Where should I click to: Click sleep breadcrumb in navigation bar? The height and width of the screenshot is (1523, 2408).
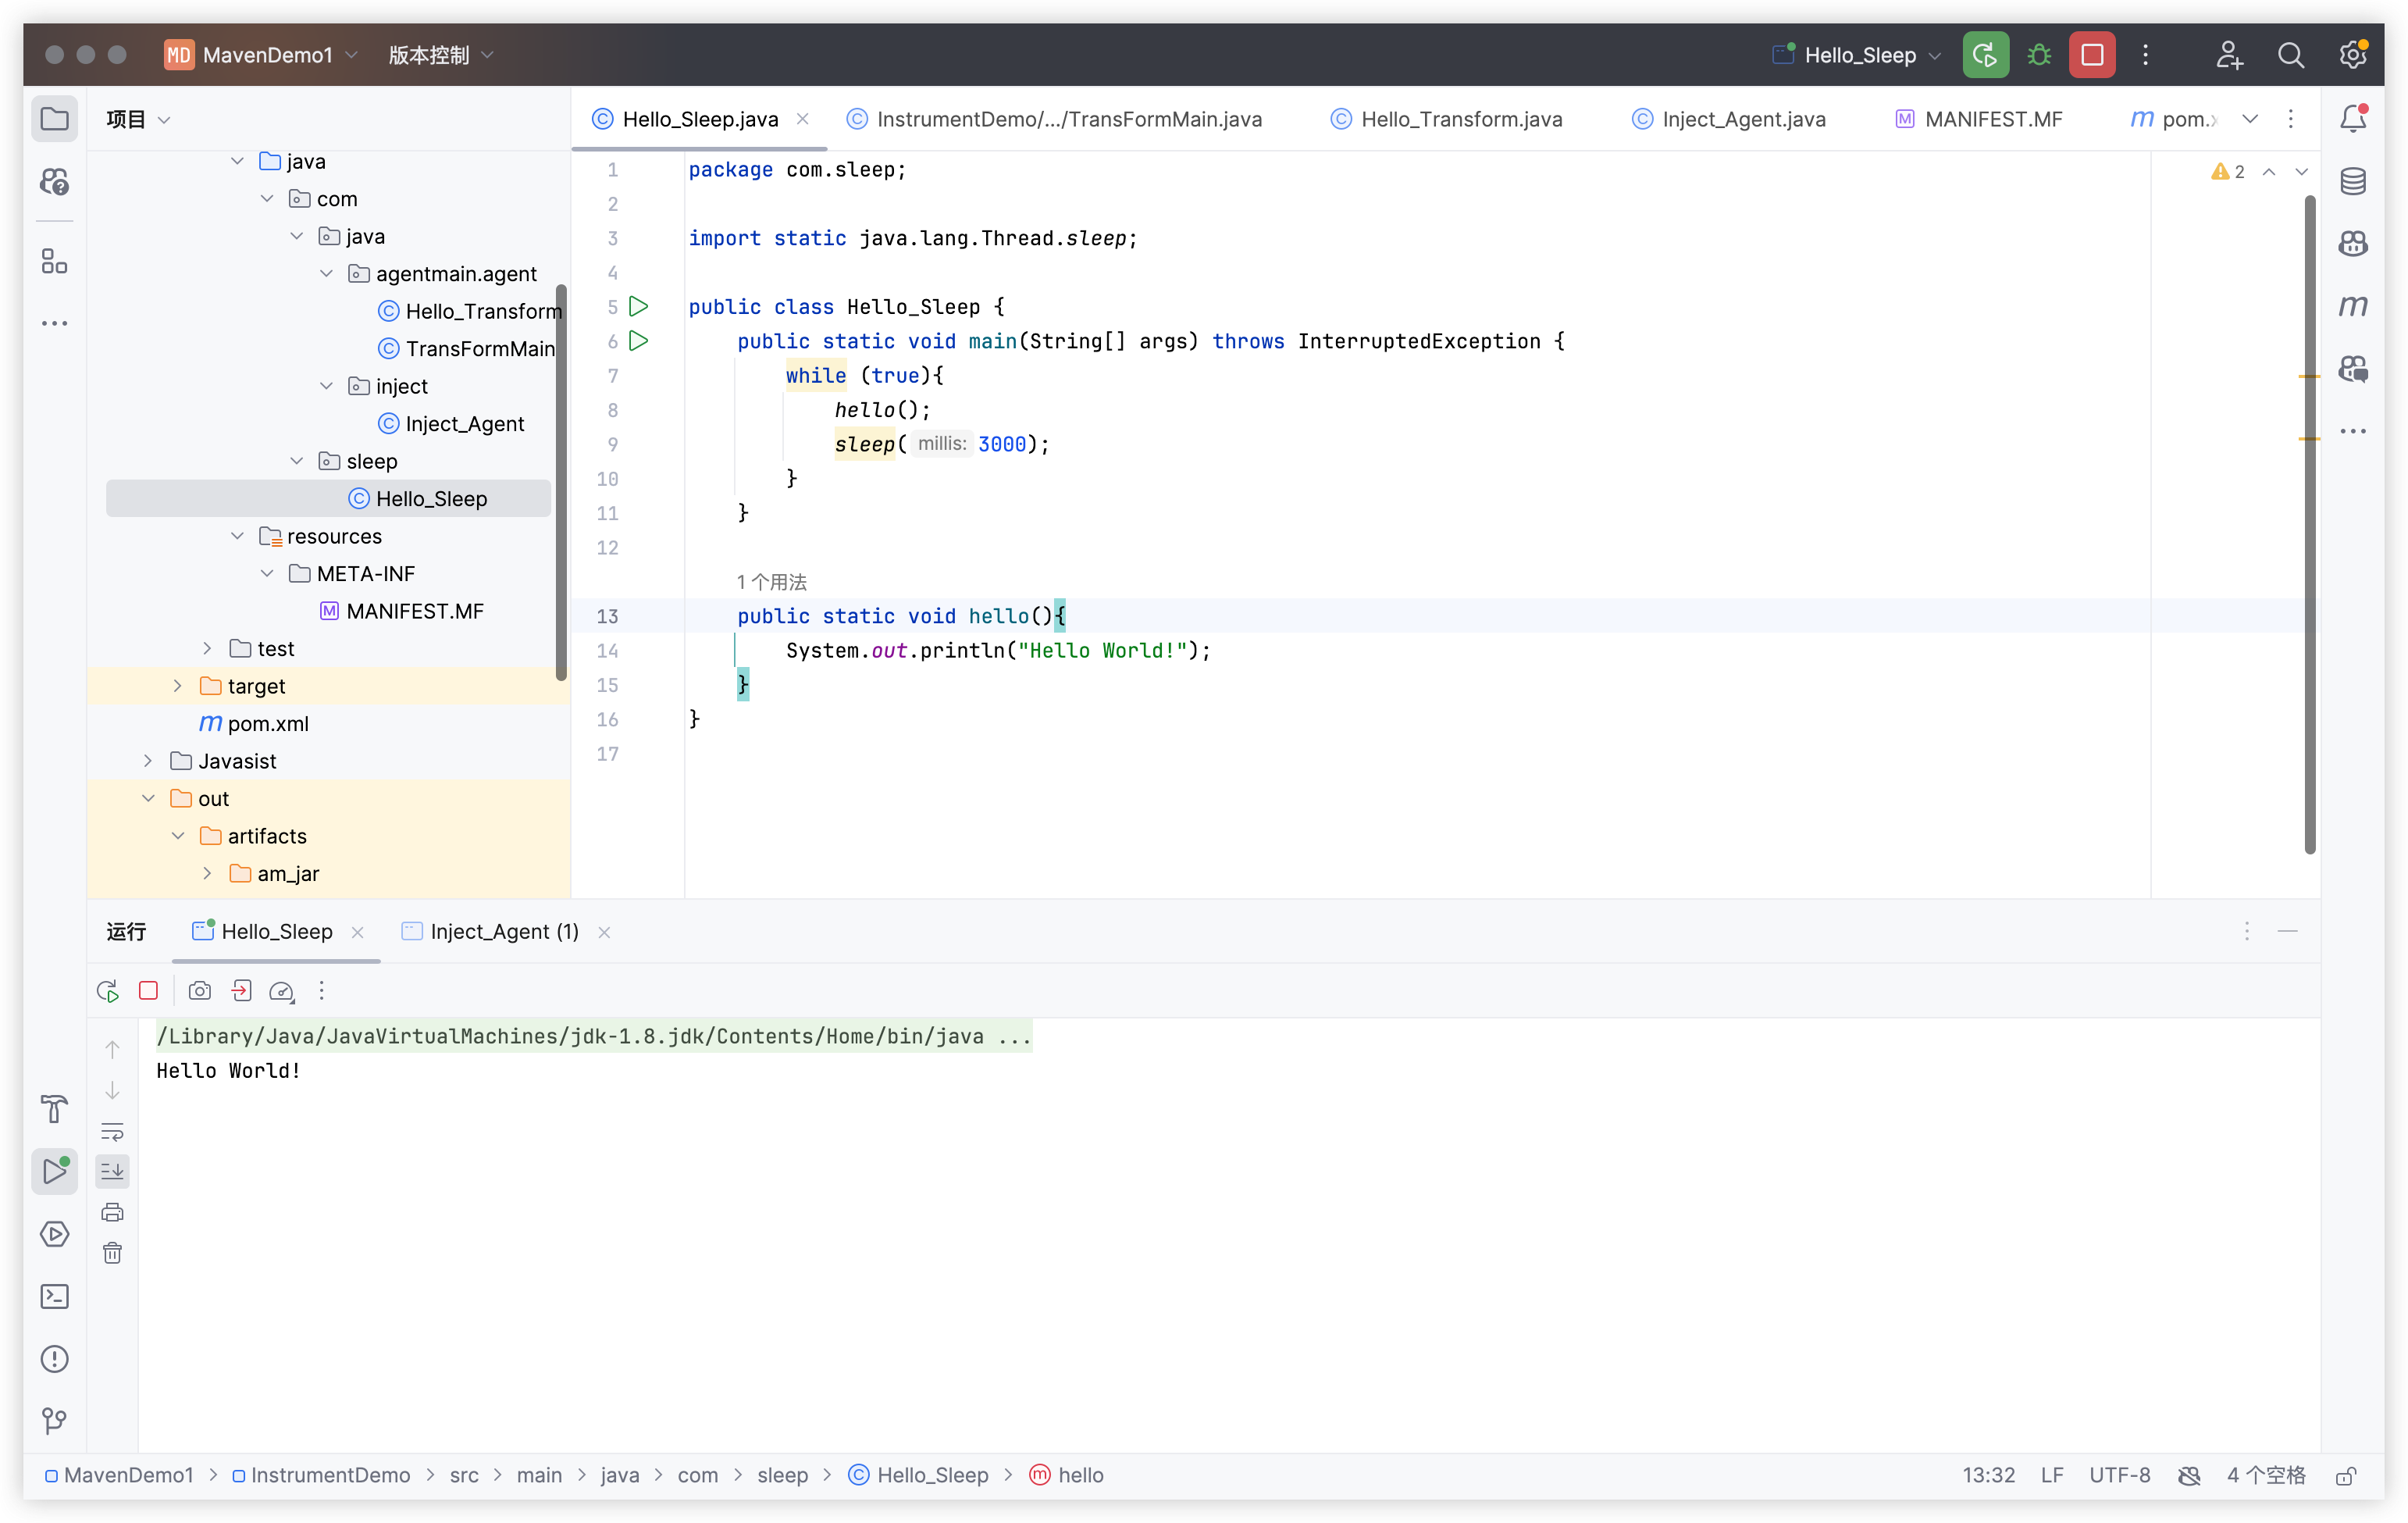pyautogui.click(x=782, y=1476)
